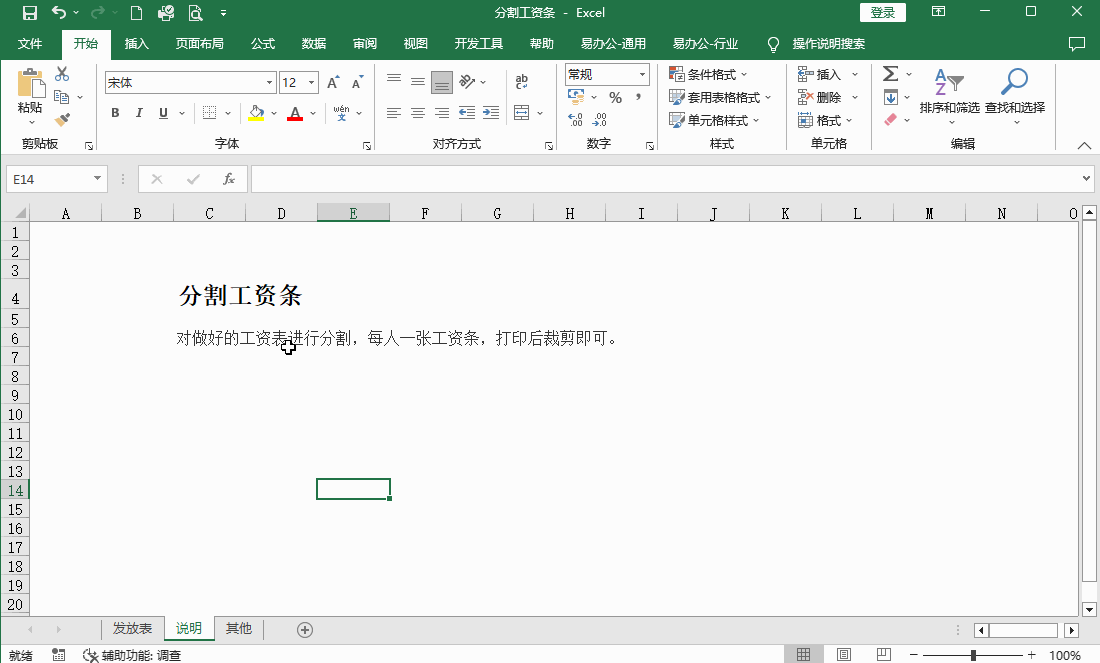The height and width of the screenshot is (663, 1100).
Task: Apply the red font color
Action: [x=295, y=113]
